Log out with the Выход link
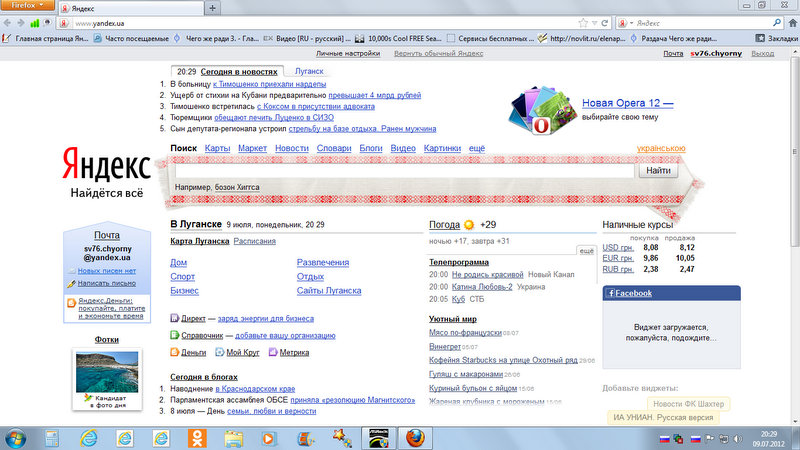 (x=762, y=53)
